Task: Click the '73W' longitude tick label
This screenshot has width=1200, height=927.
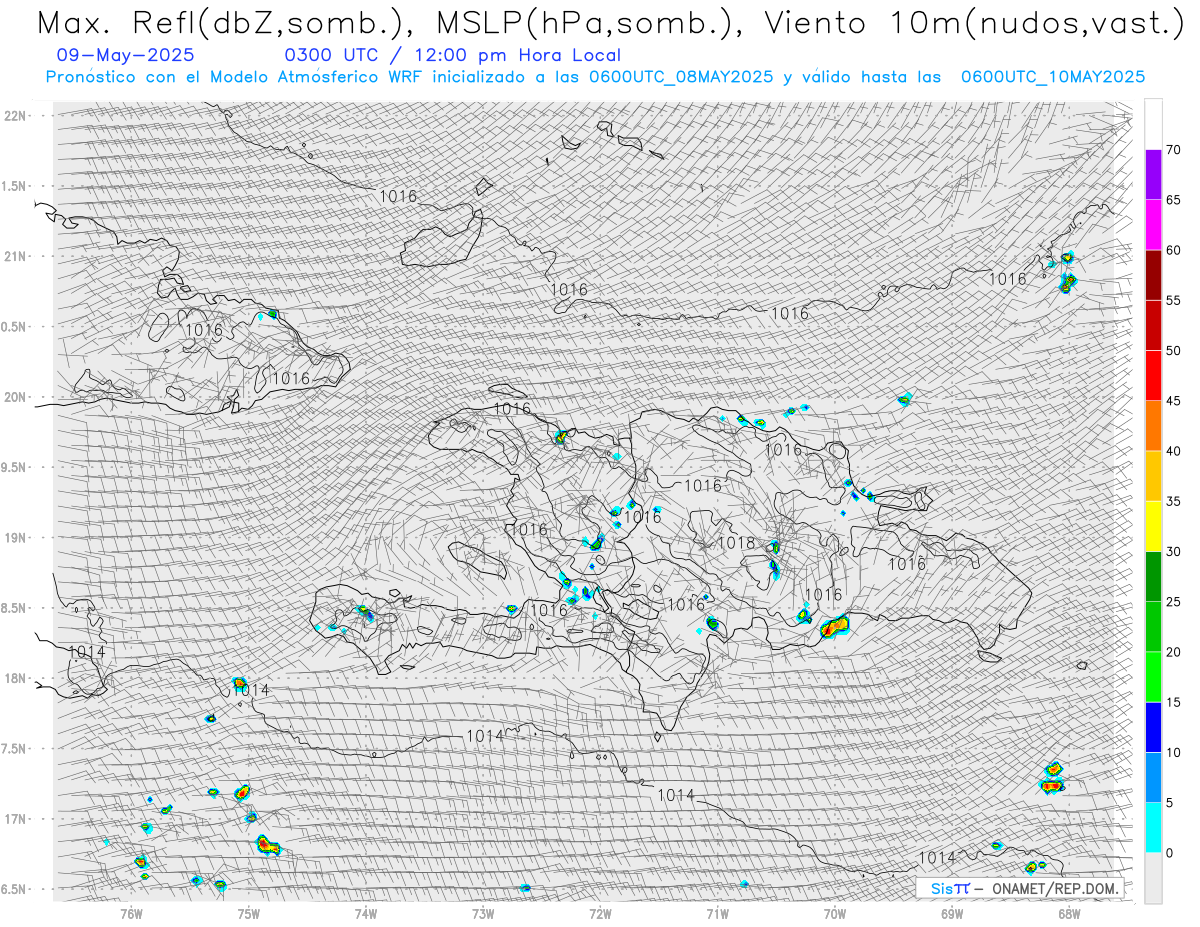Action: click(x=483, y=913)
